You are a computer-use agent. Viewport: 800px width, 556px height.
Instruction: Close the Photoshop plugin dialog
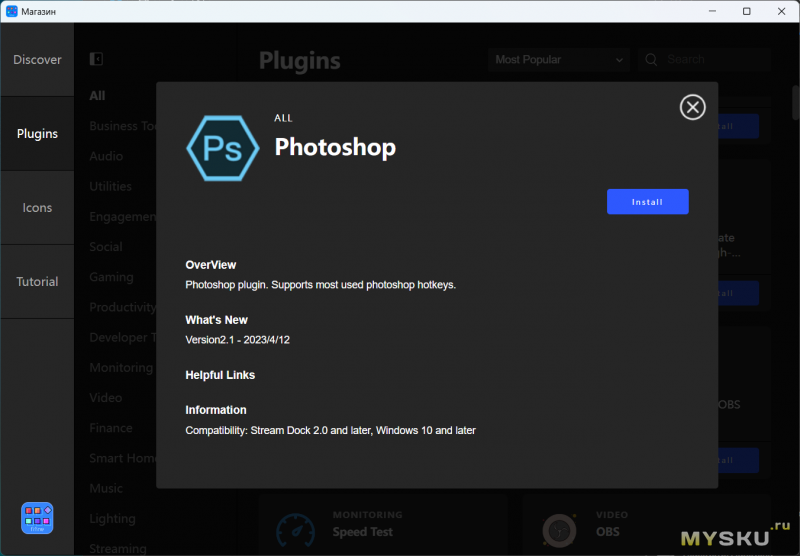point(692,107)
